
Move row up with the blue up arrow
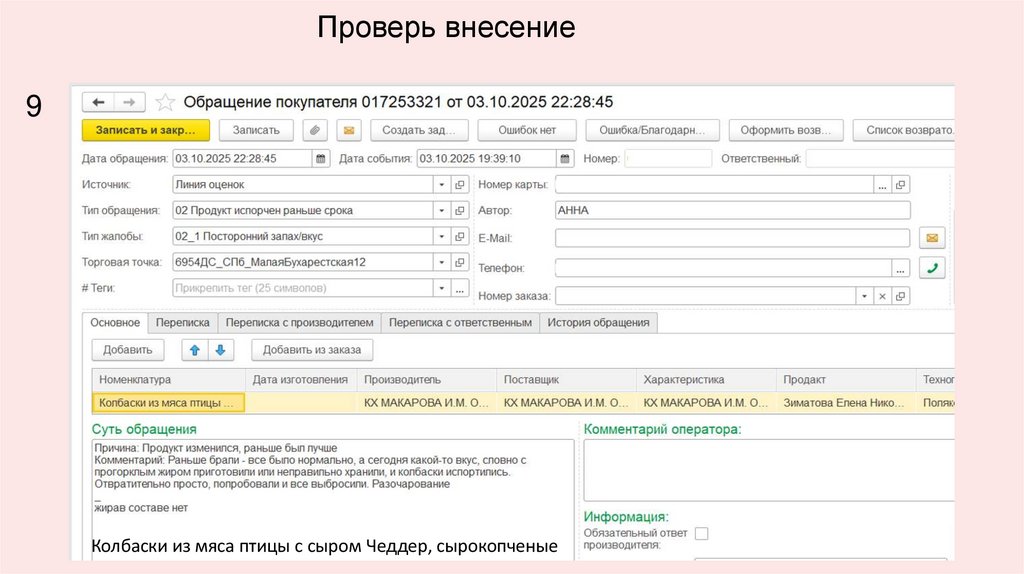pos(195,350)
